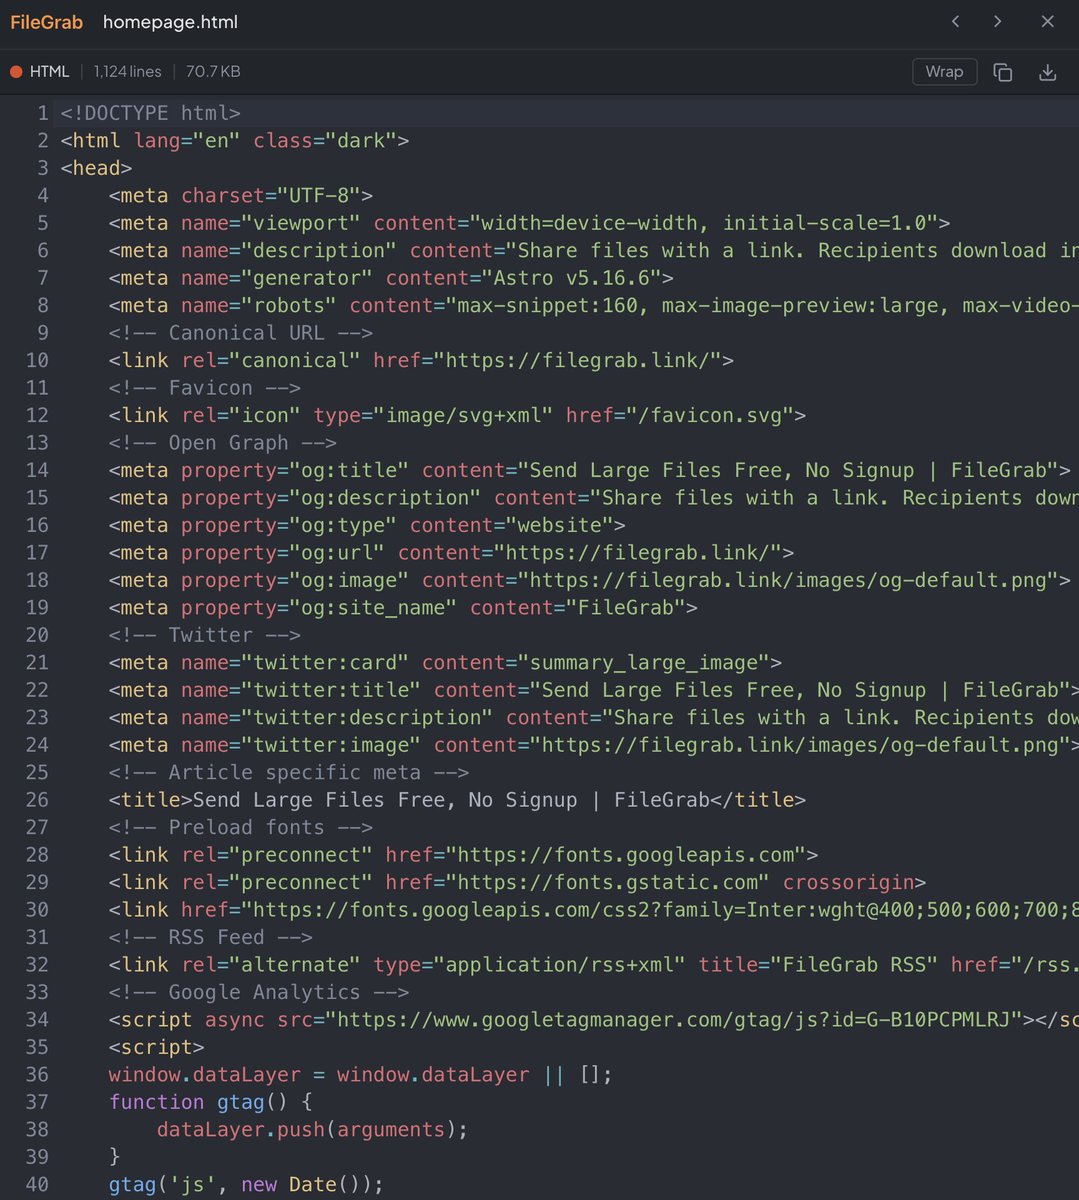Click the Preload fonts comment
The height and width of the screenshot is (1200, 1079).
tap(240, 828)
